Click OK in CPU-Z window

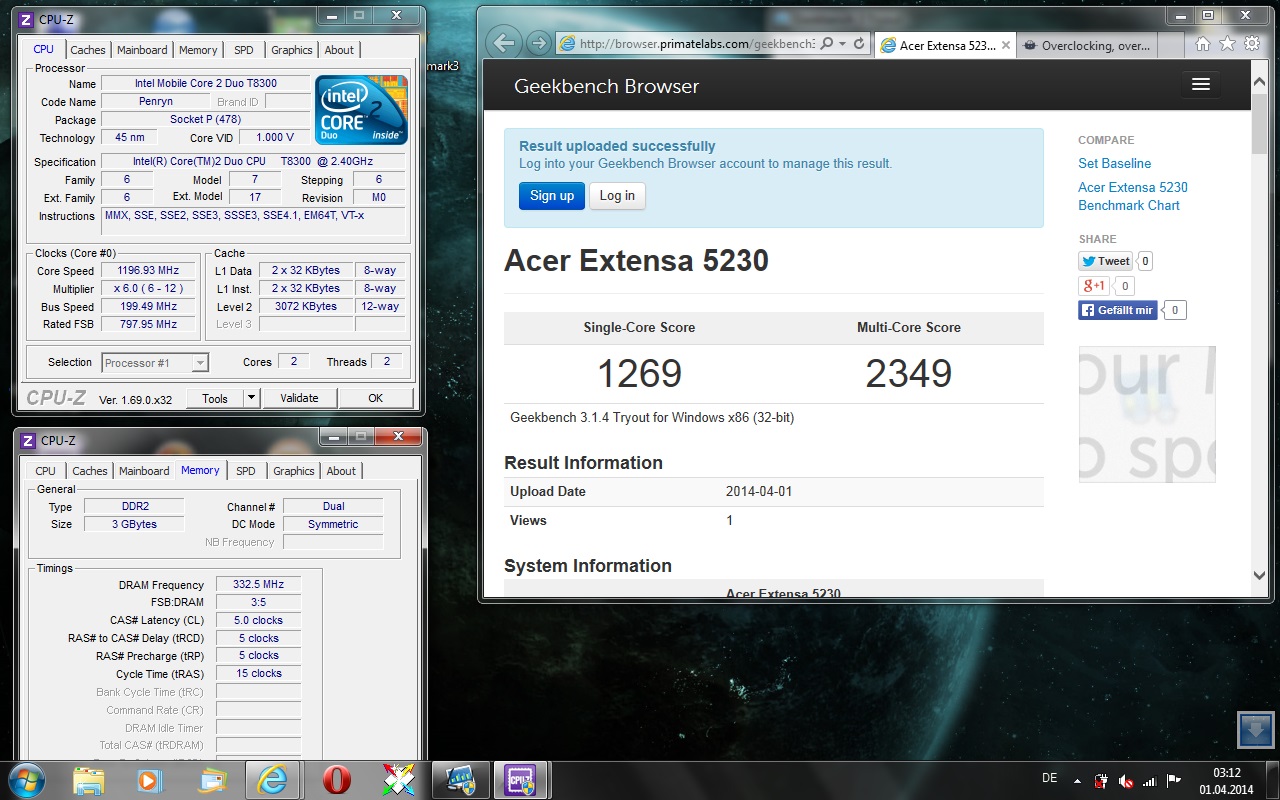tap(376, 398)
